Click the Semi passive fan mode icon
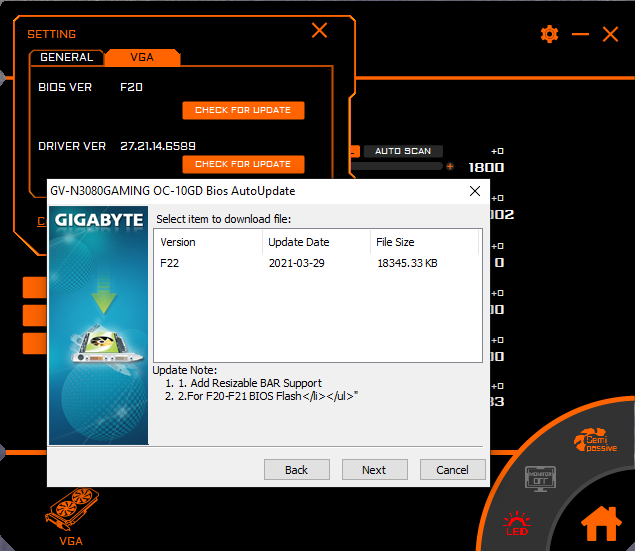635x551 pixels. pos(595,440)
